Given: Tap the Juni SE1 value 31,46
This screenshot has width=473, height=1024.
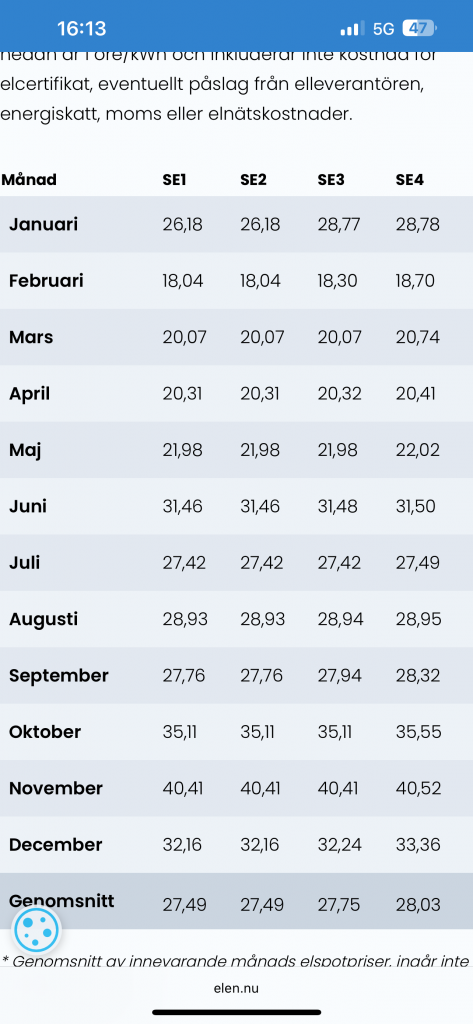Looking at the screenshot, I should [x=182, y=506].
